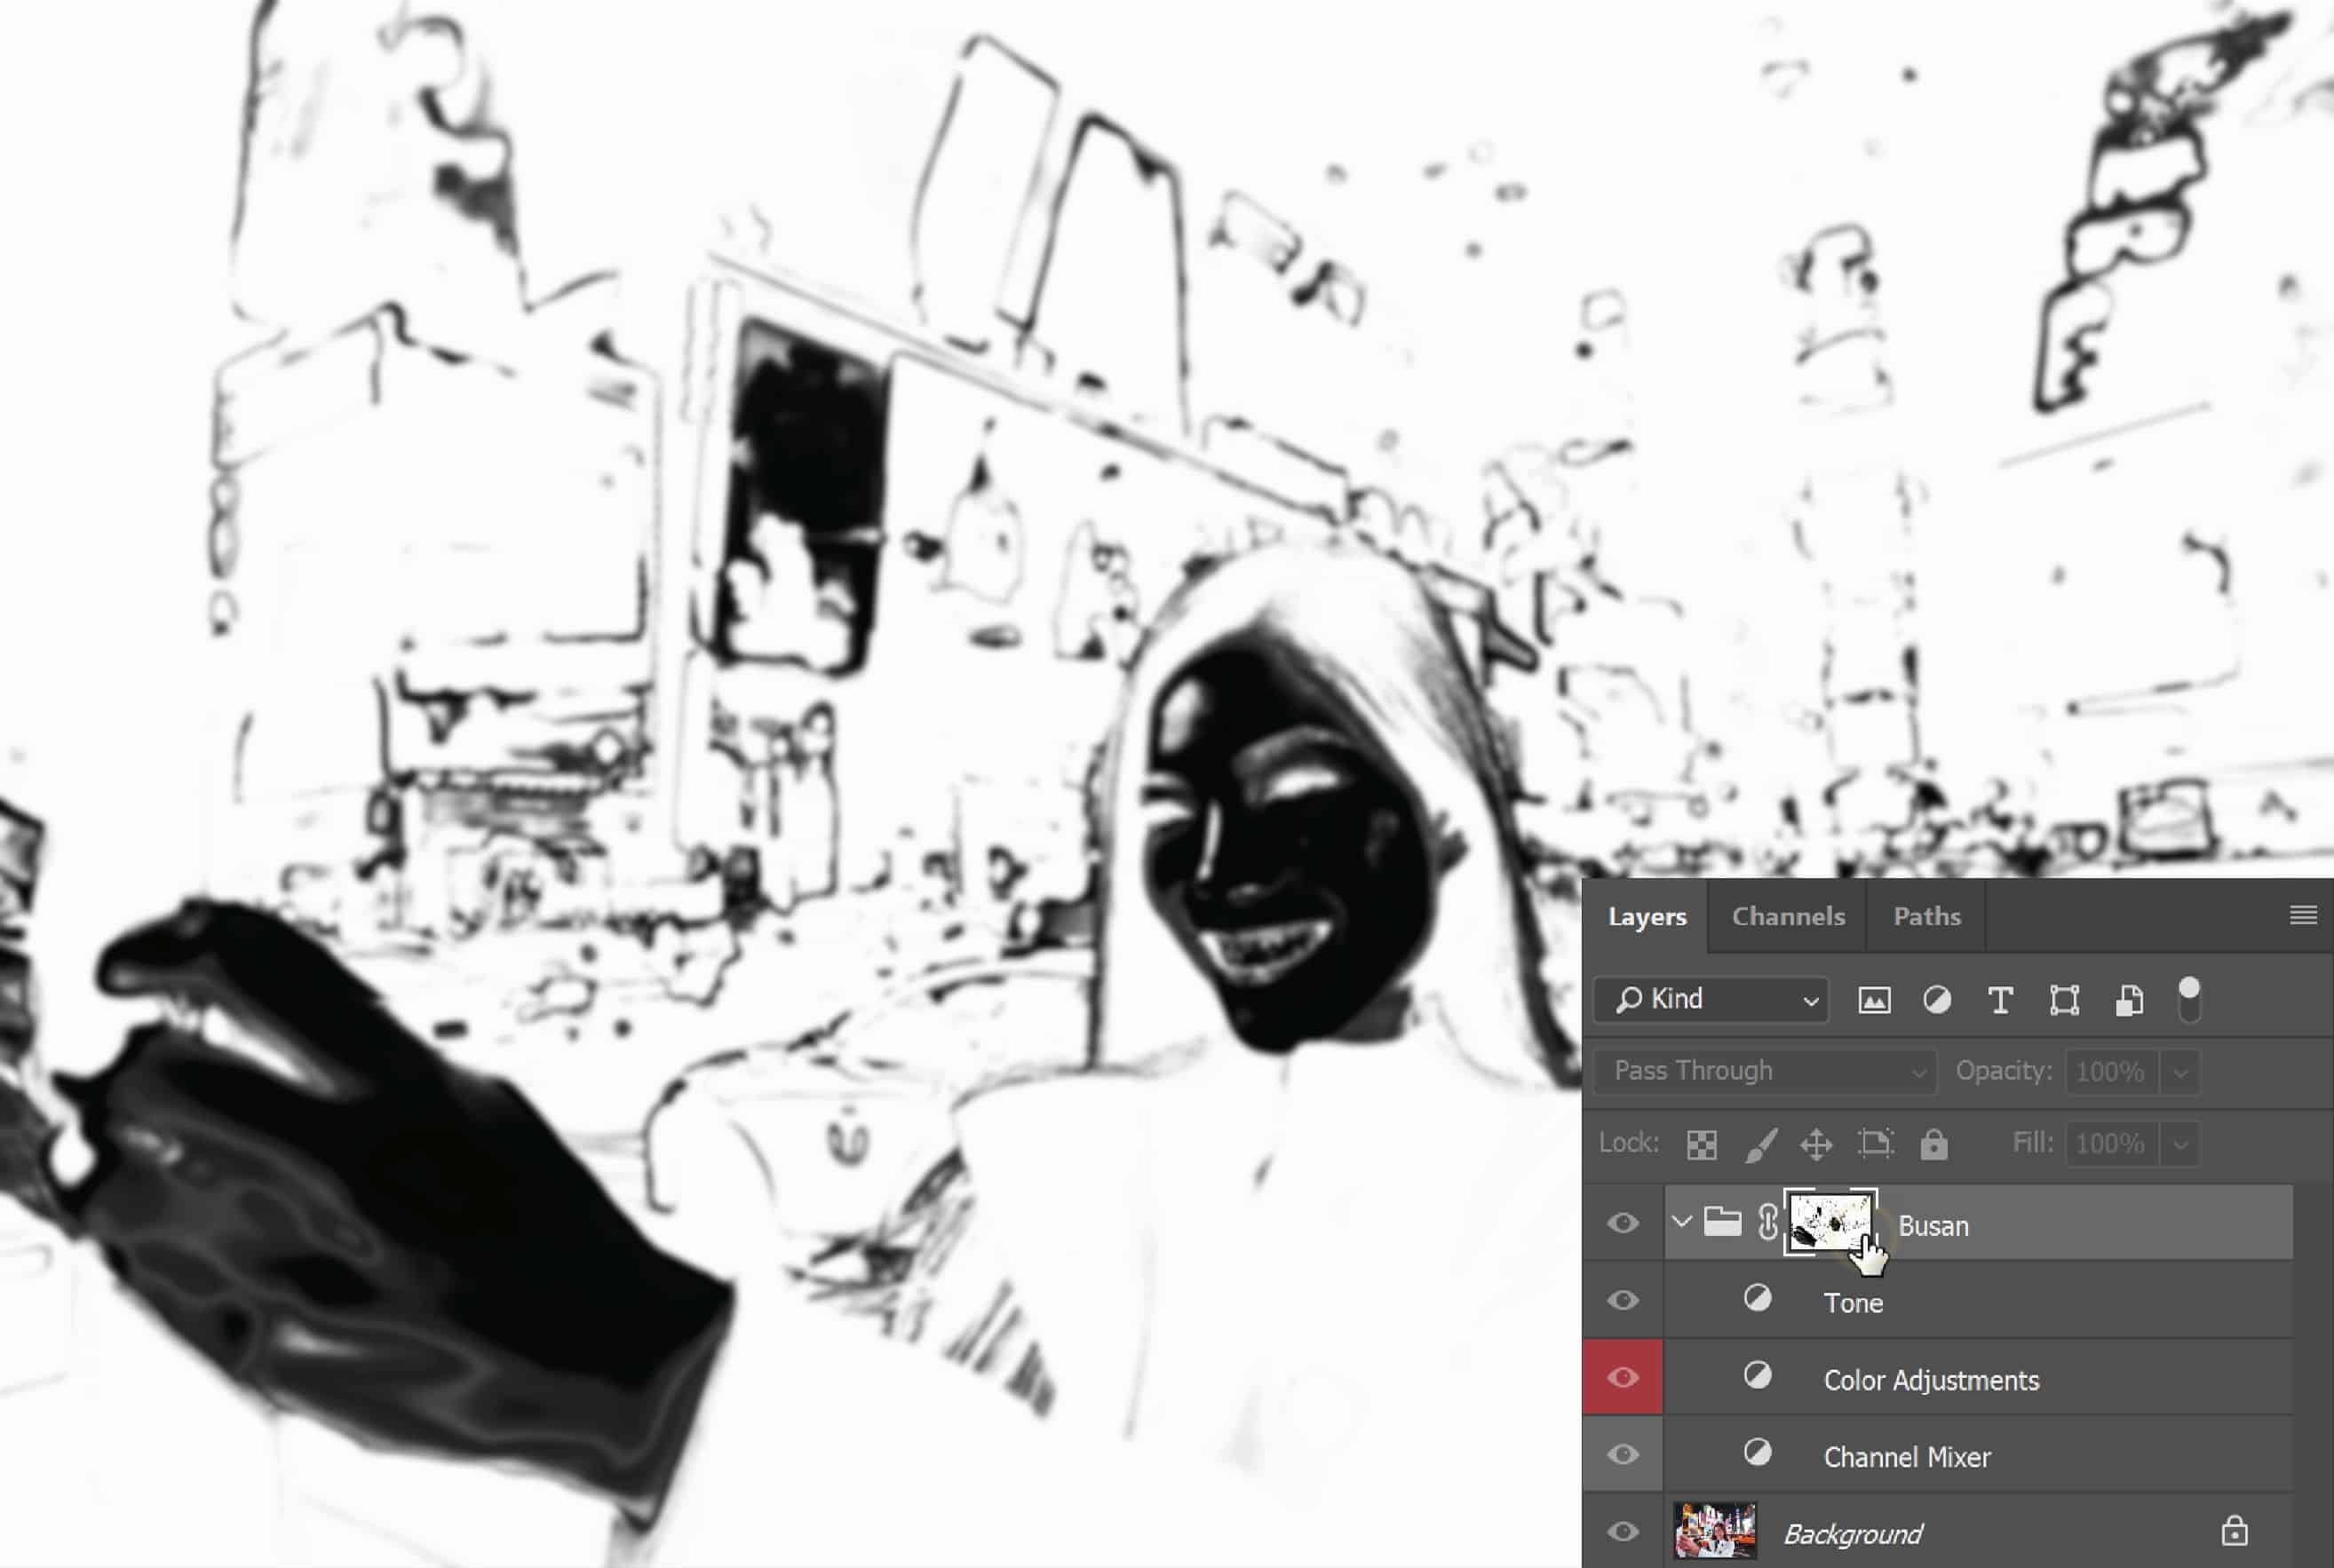Click the Background layer lock icon
This screenshot has width=2334, height=1568.
click(x=2234, y=1531)
